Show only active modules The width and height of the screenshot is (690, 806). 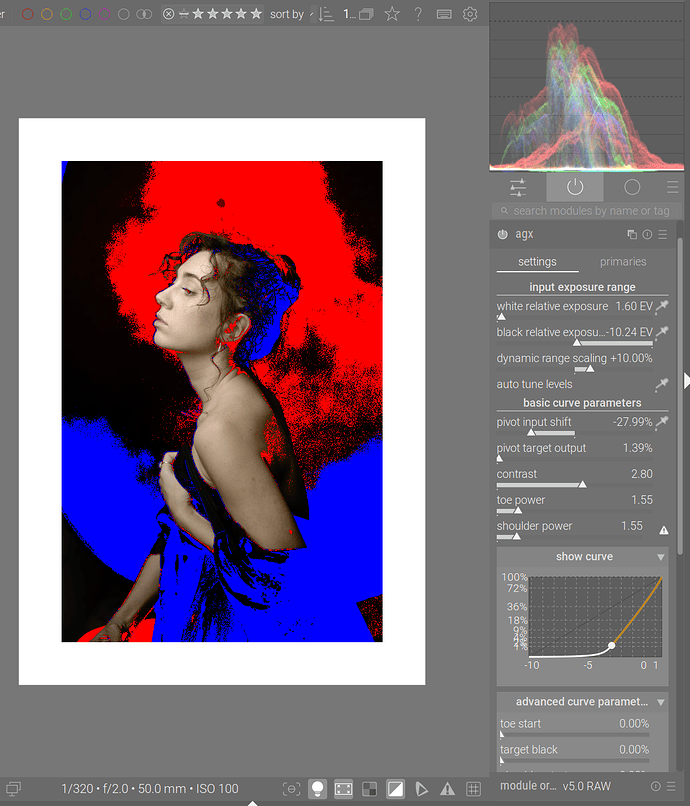(x=575, y=187)
